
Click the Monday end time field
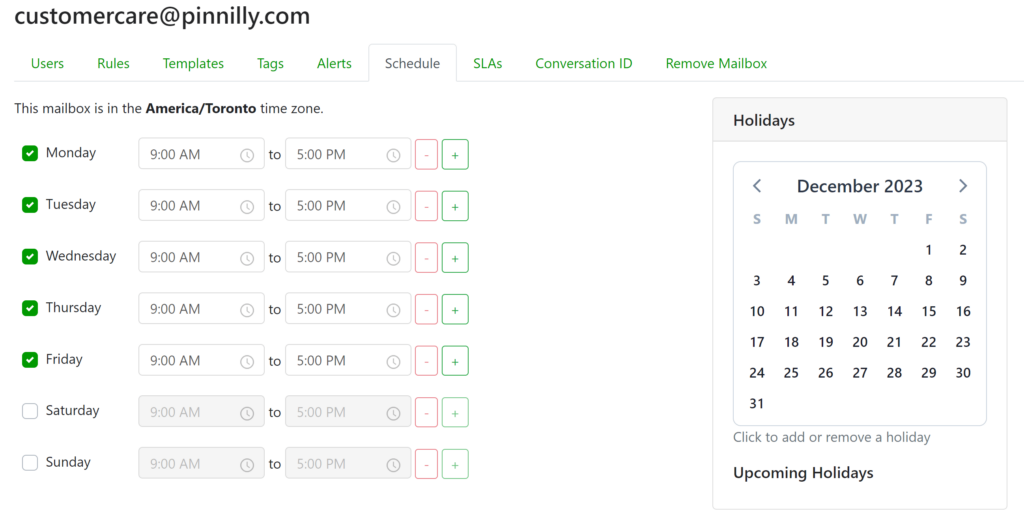(x=348, y=155)
